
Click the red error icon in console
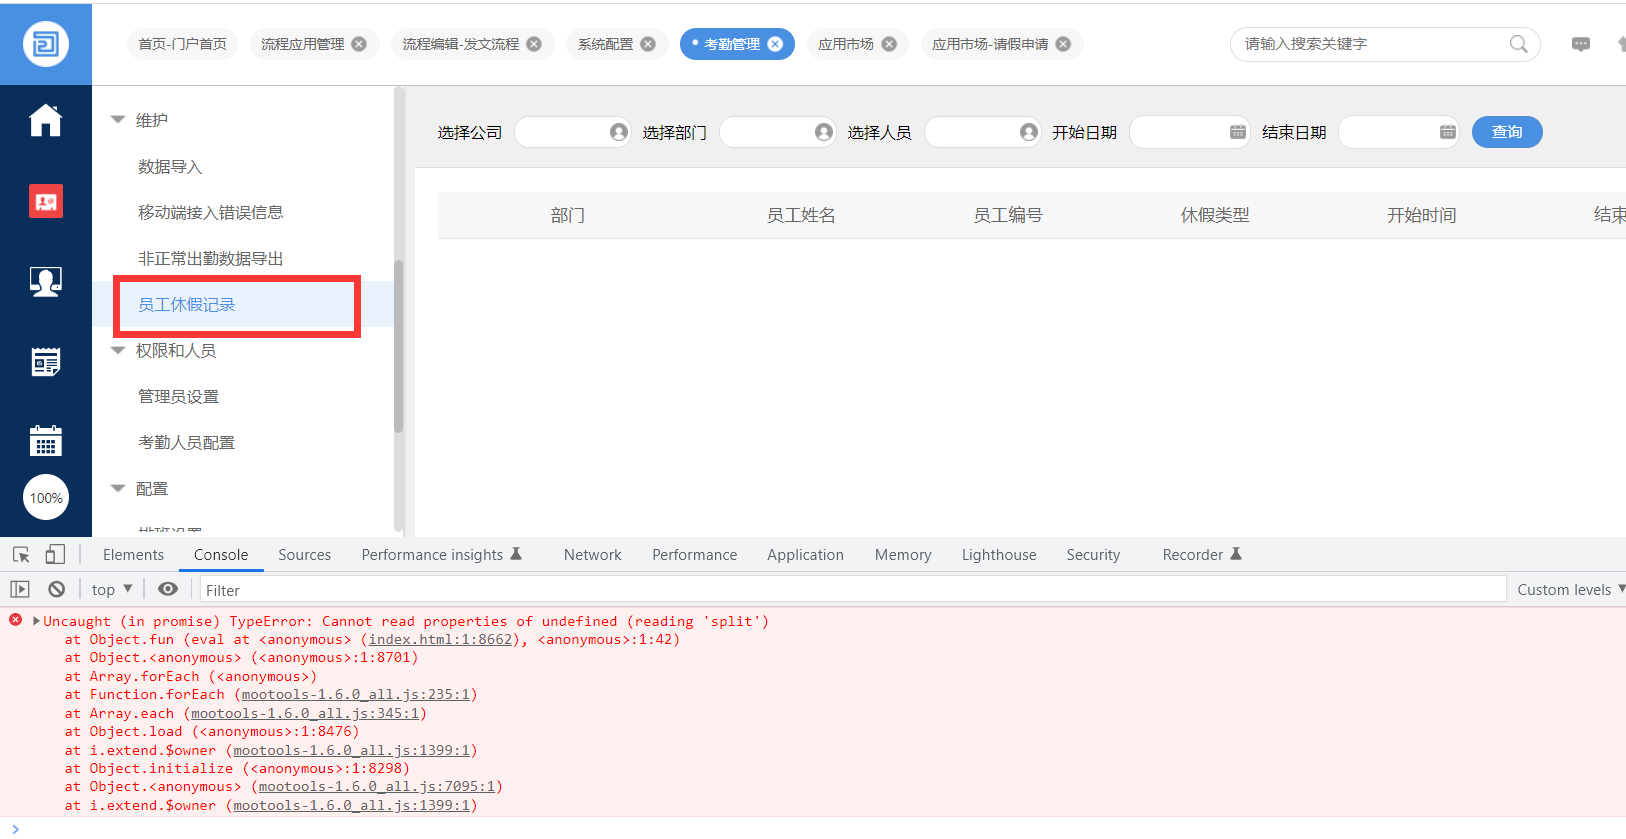point(15,620)
